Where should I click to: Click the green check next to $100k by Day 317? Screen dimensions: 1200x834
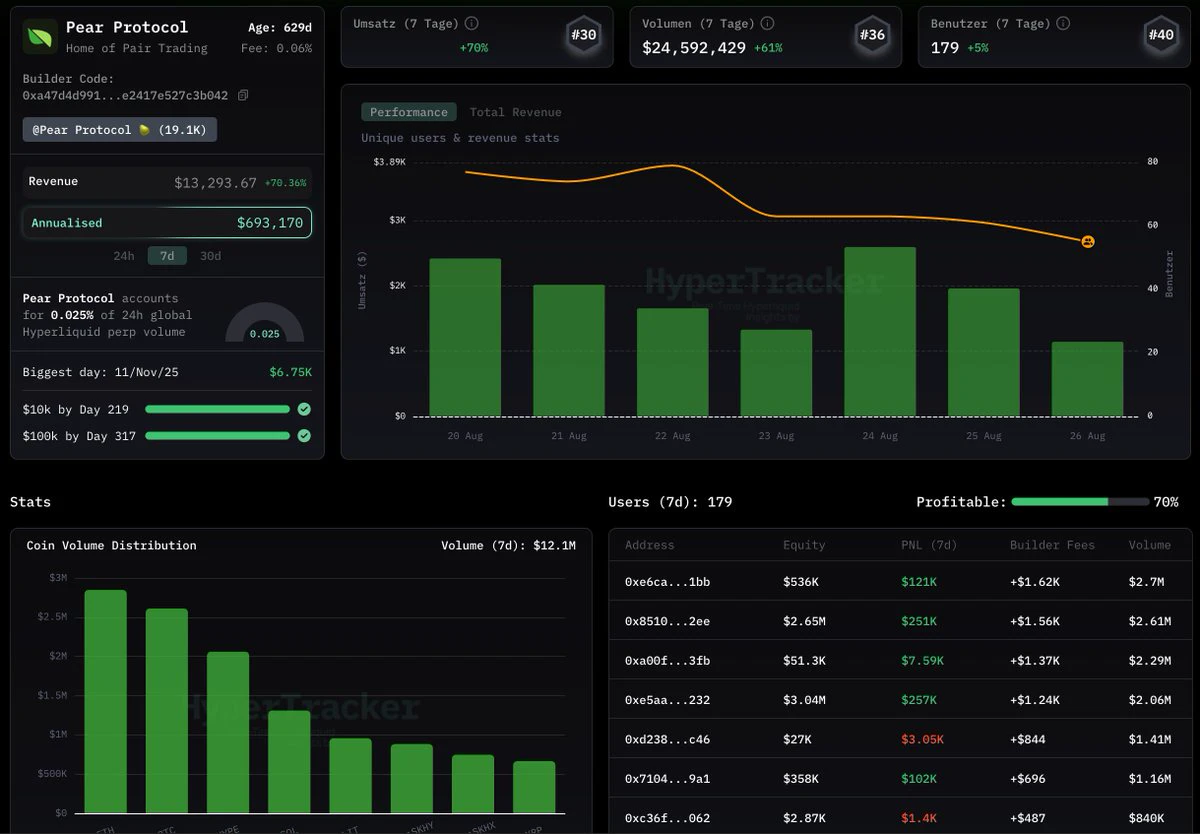click(304, 436)
